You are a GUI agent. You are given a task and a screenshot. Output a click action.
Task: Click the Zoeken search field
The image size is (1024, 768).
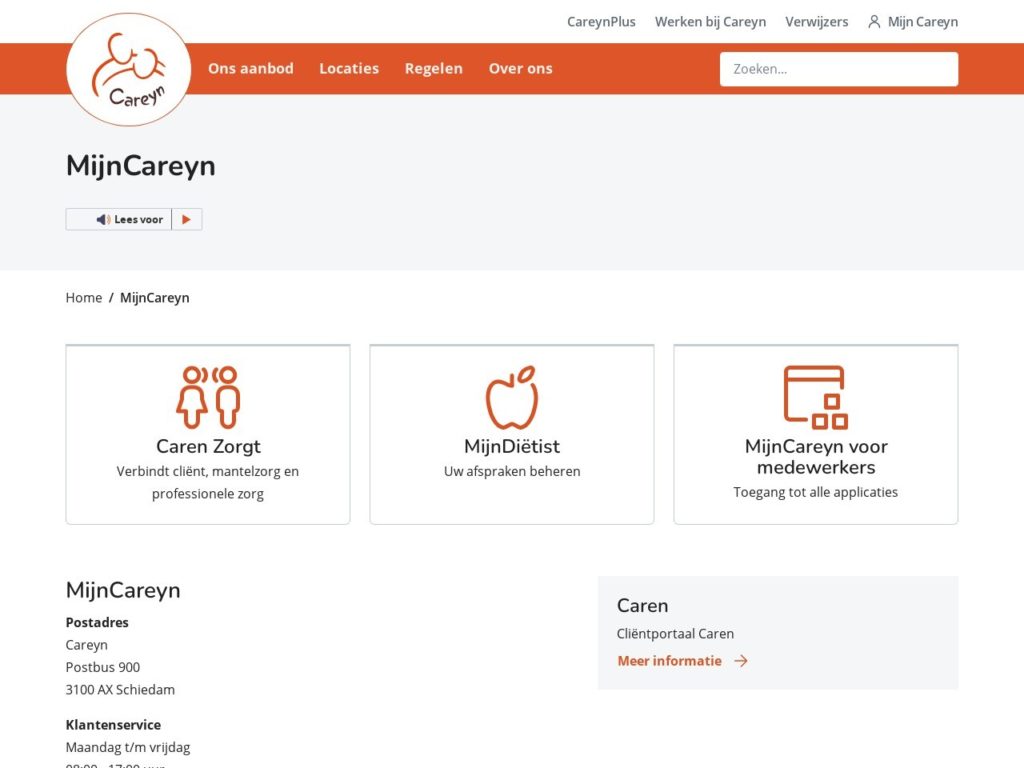point(838,69)
